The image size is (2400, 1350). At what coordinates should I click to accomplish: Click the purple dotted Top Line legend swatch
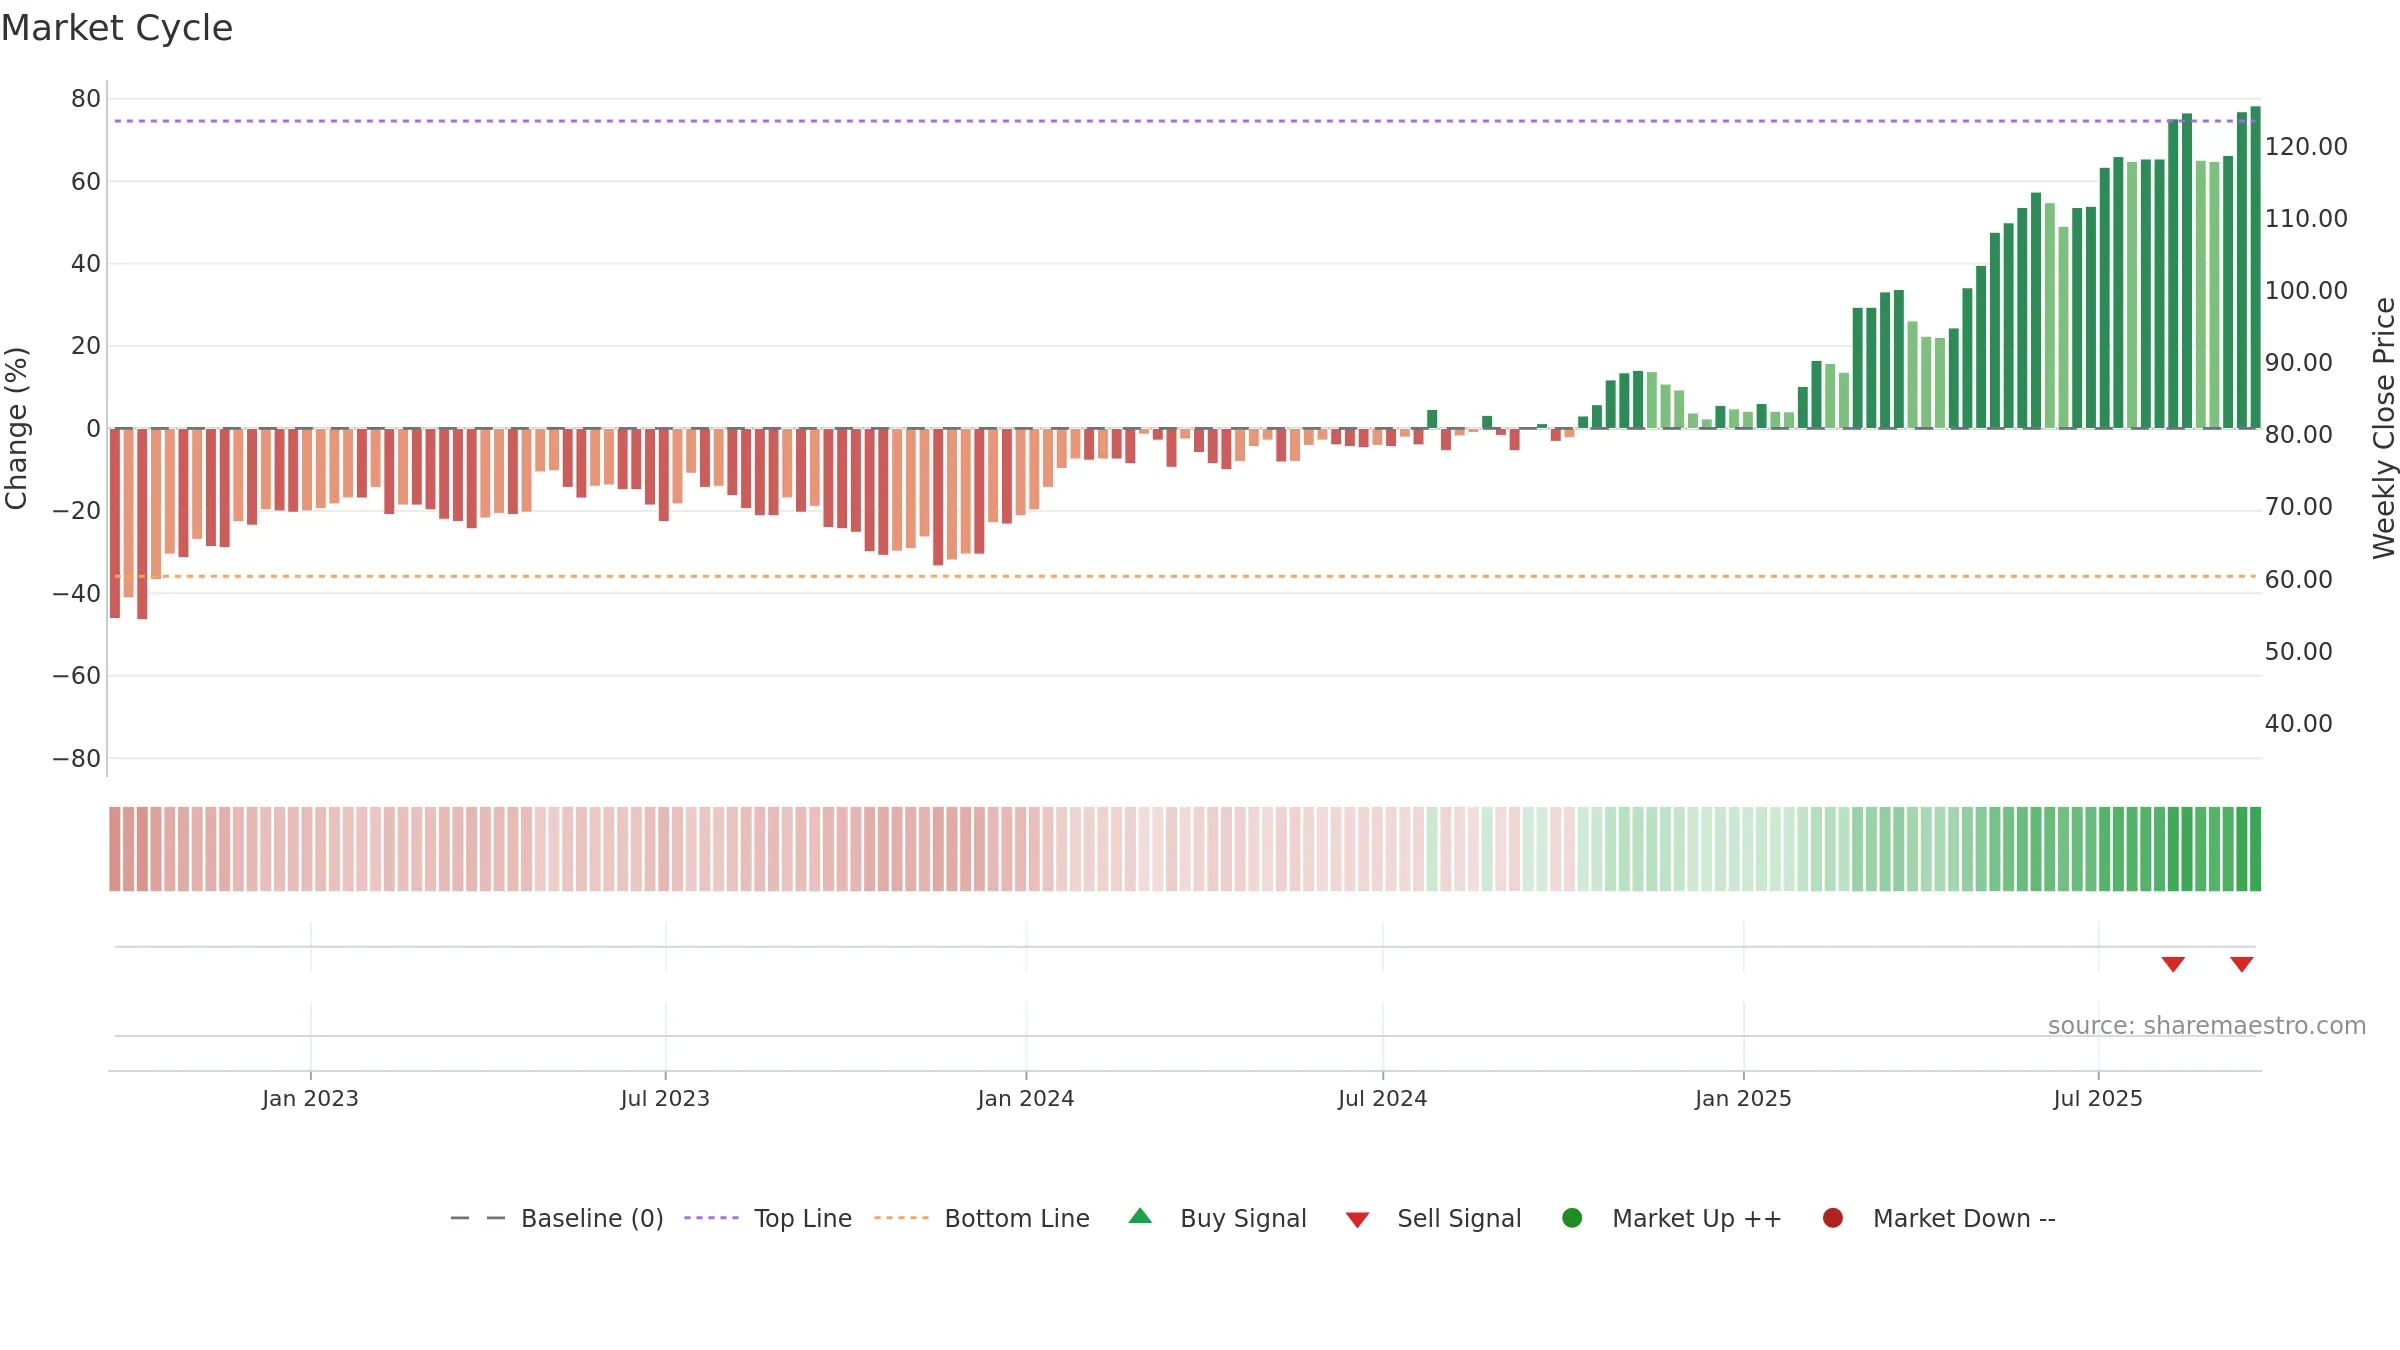(711, 1218)
